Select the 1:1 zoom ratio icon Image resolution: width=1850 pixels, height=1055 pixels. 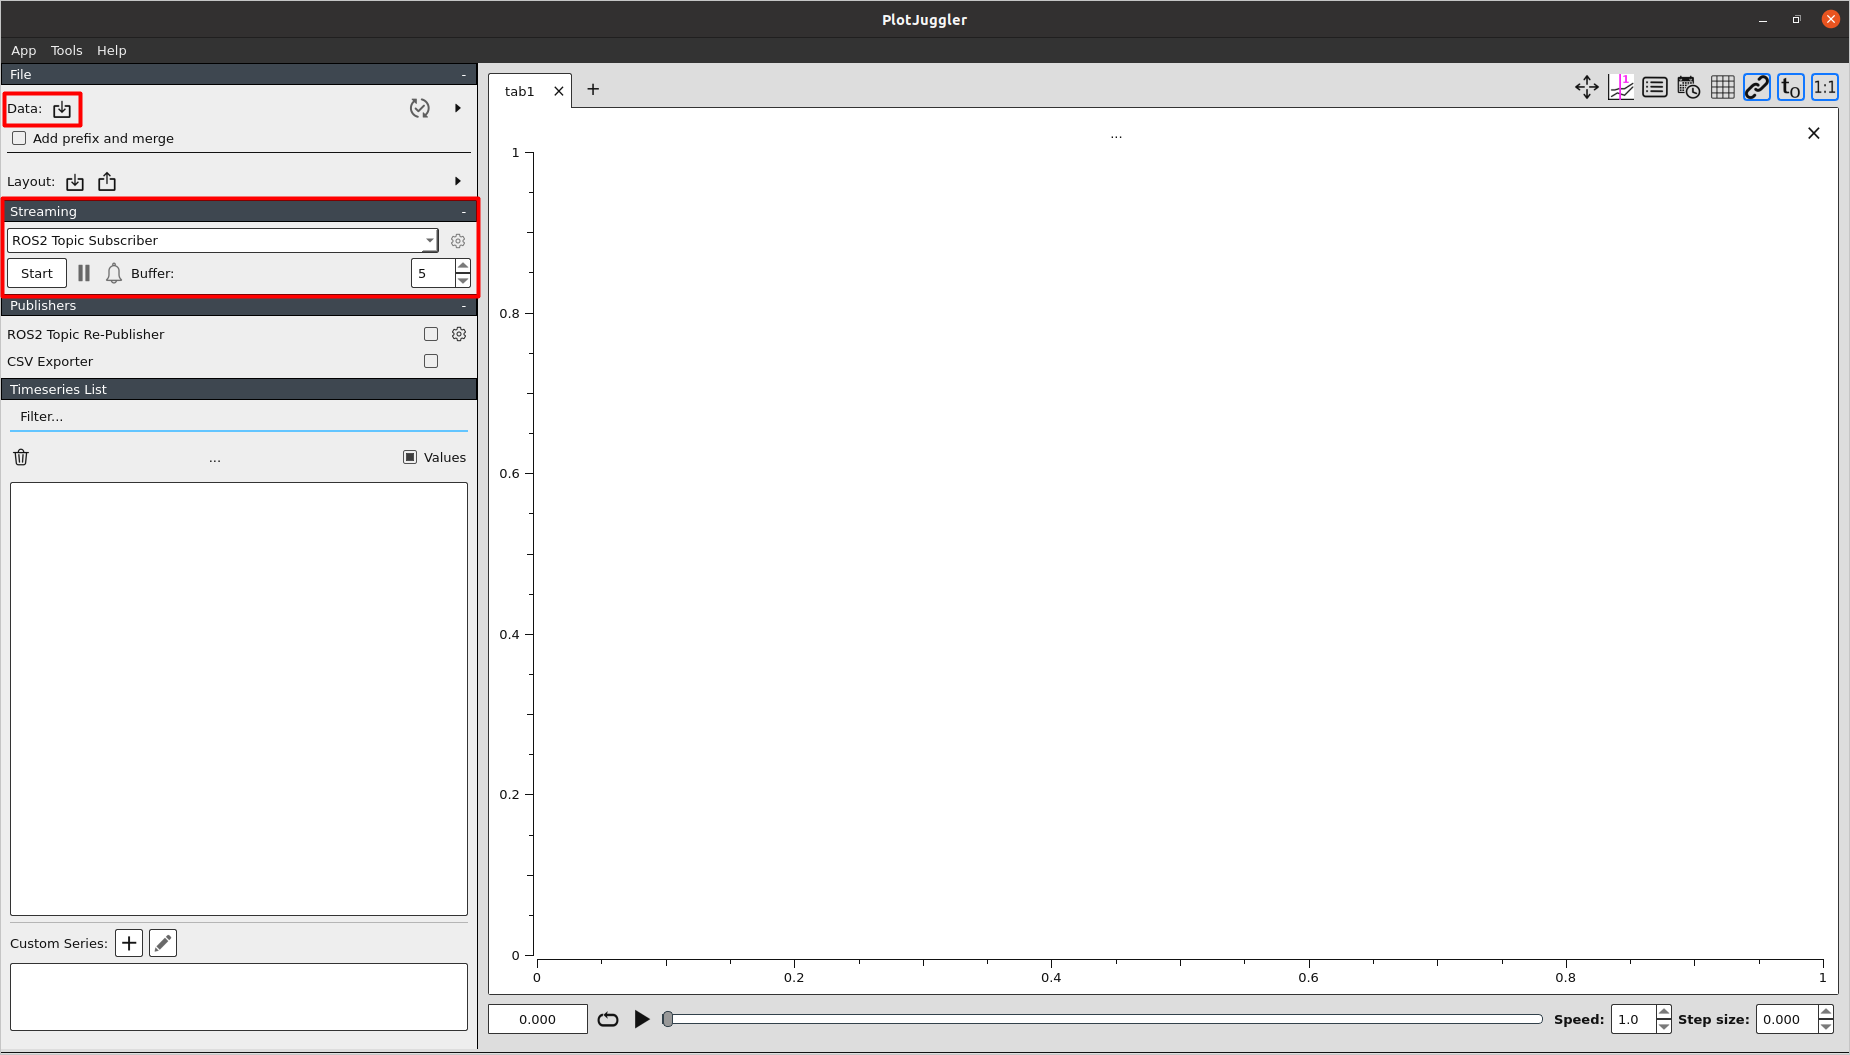click(1824, 87)
